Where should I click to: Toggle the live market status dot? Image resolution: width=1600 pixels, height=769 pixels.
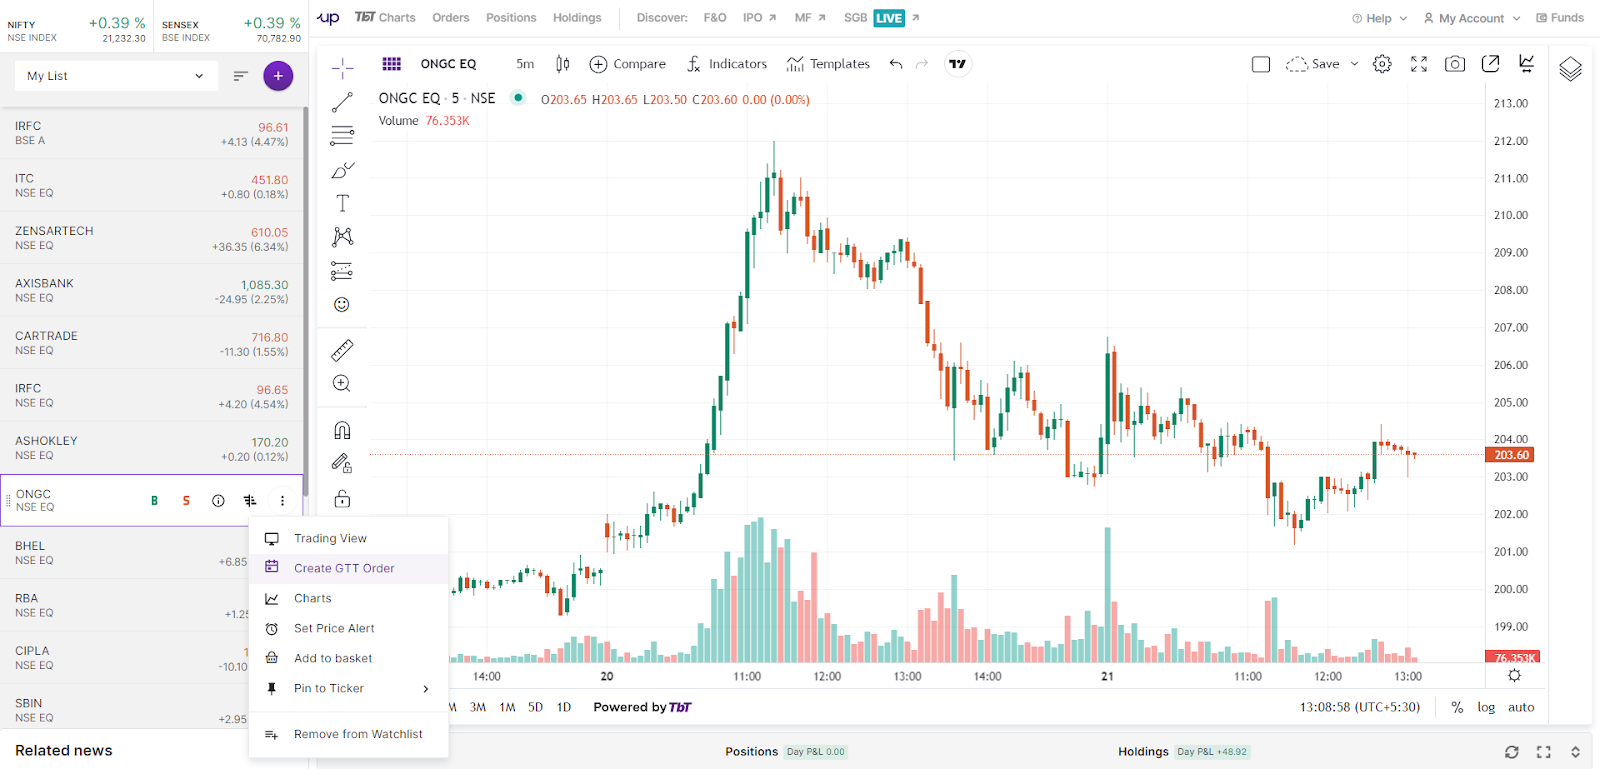pos(518,98)
